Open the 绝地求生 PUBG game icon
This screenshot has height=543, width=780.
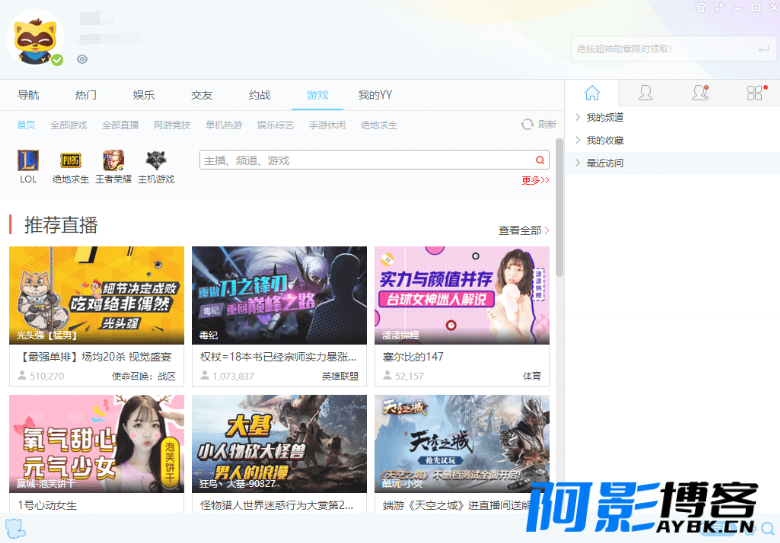70,162
